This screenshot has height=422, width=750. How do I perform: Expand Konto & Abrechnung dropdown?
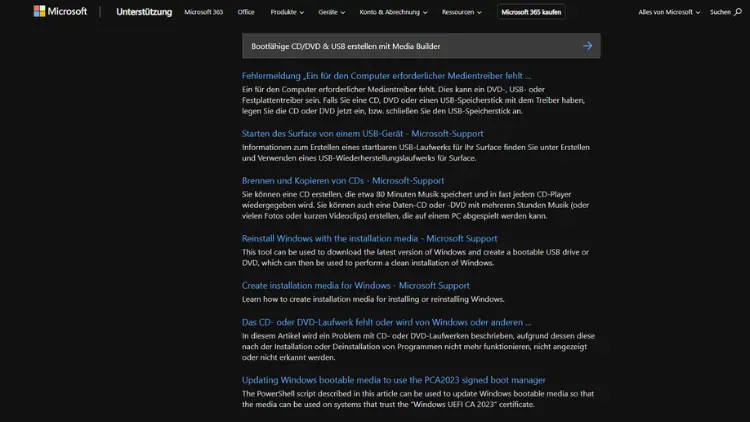coord(393,12)
